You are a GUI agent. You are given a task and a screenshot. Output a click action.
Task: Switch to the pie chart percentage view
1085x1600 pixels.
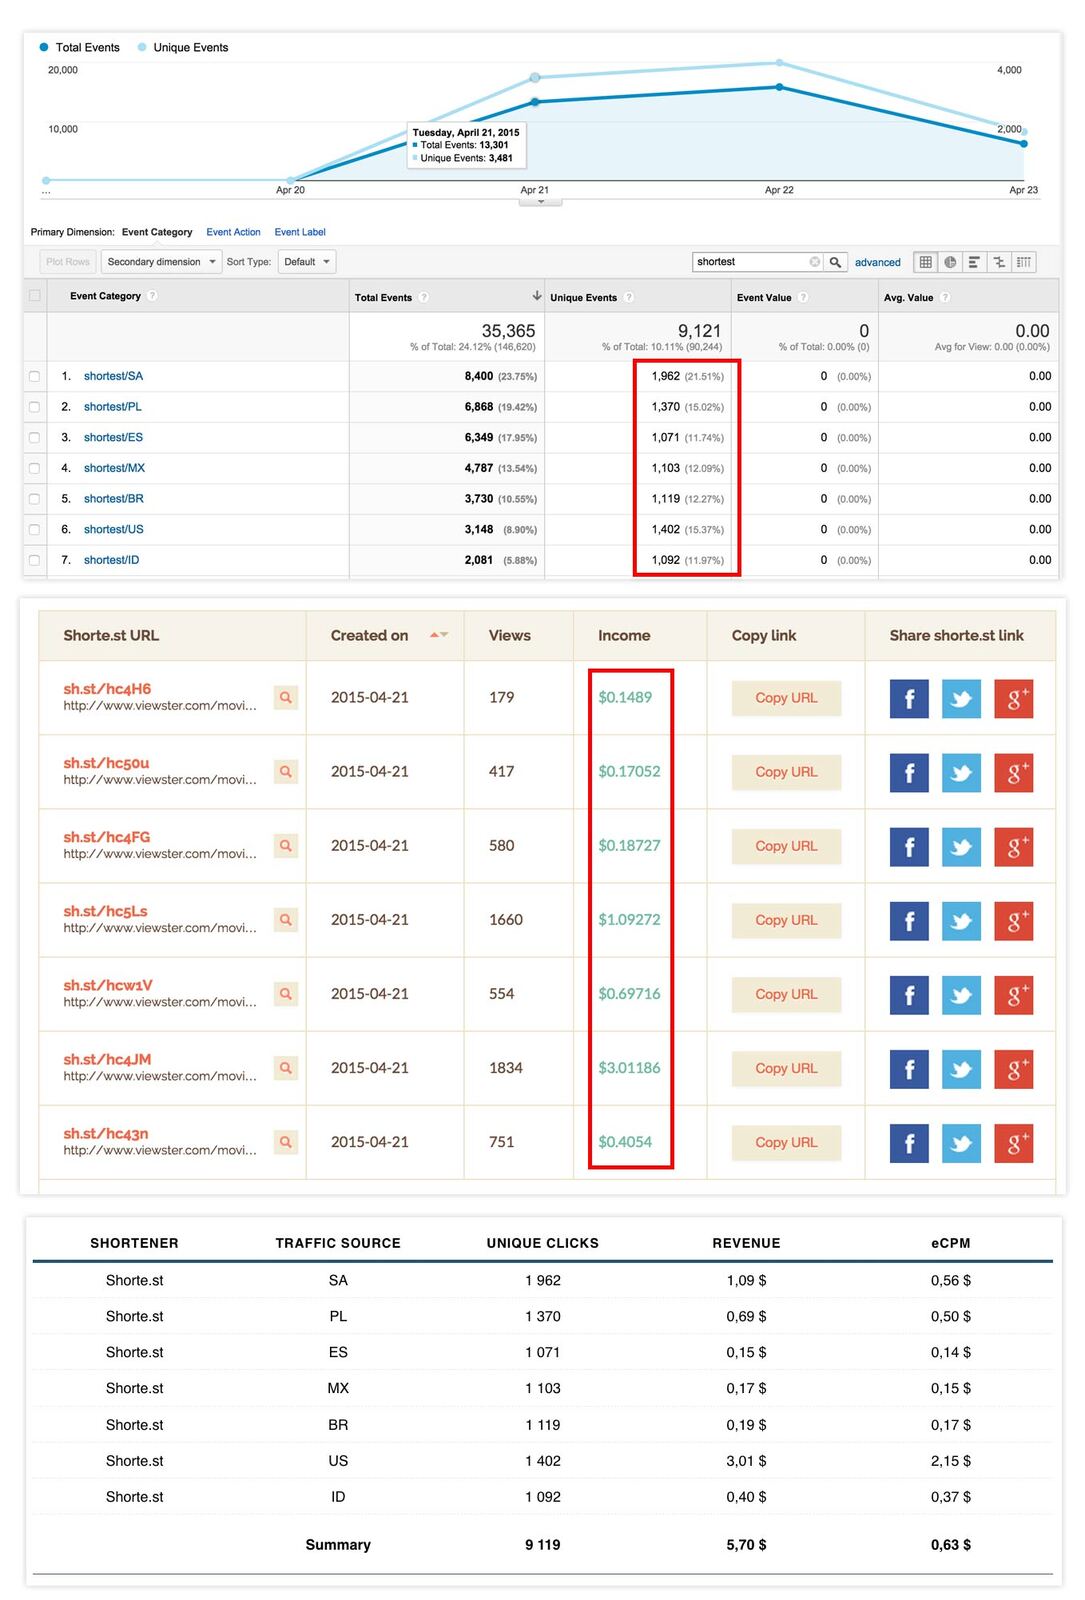[x=950, y=262]
